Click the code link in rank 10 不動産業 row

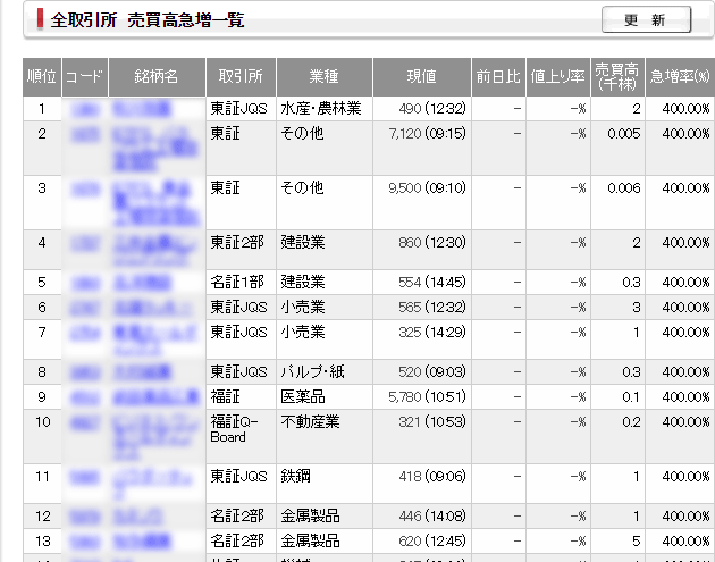[85, 422]
